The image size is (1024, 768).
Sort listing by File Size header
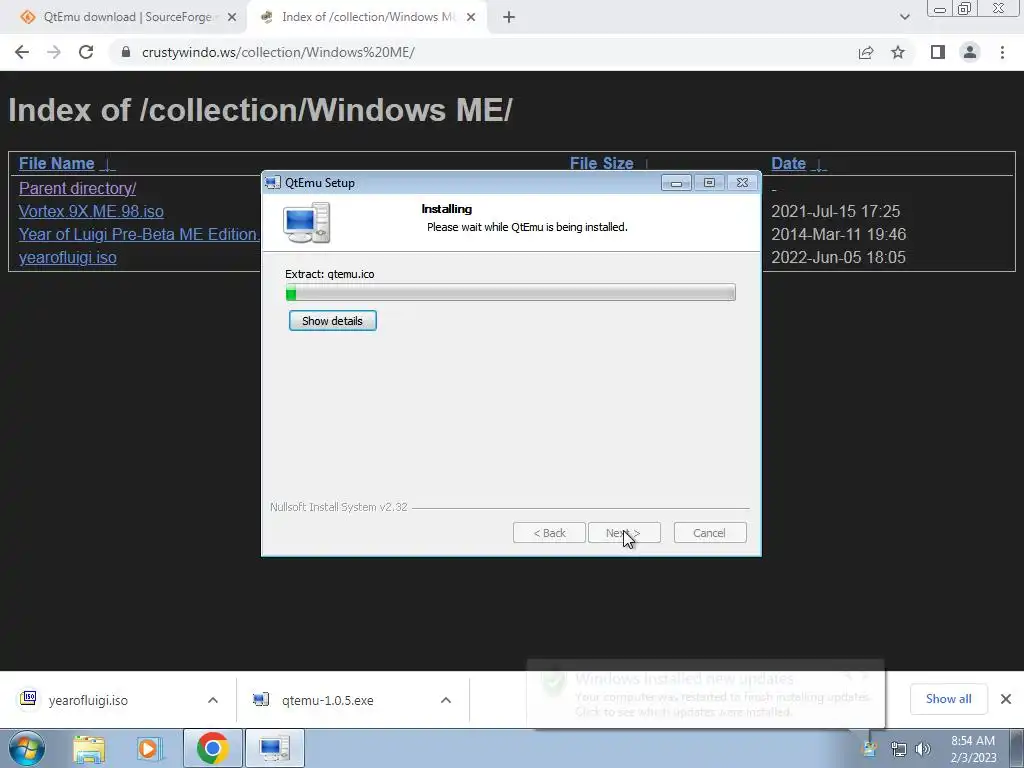[601, 163]
